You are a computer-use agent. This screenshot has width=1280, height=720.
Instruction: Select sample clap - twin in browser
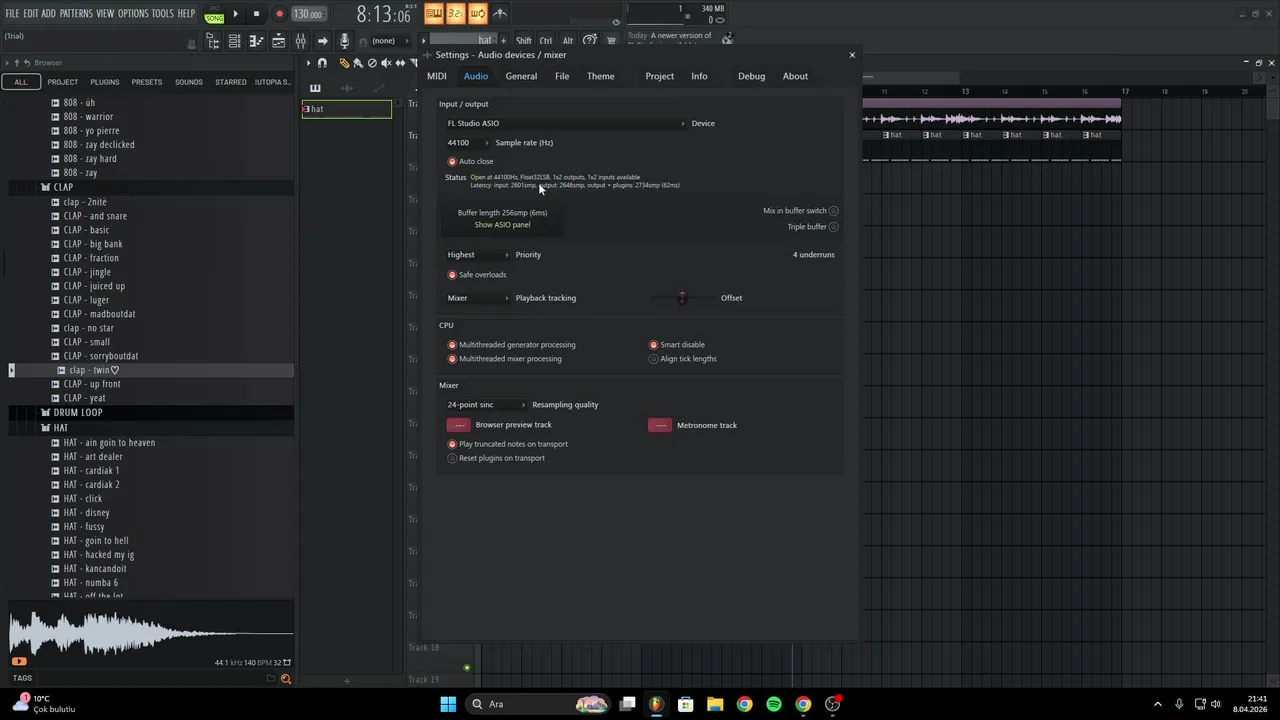[94, 370]
